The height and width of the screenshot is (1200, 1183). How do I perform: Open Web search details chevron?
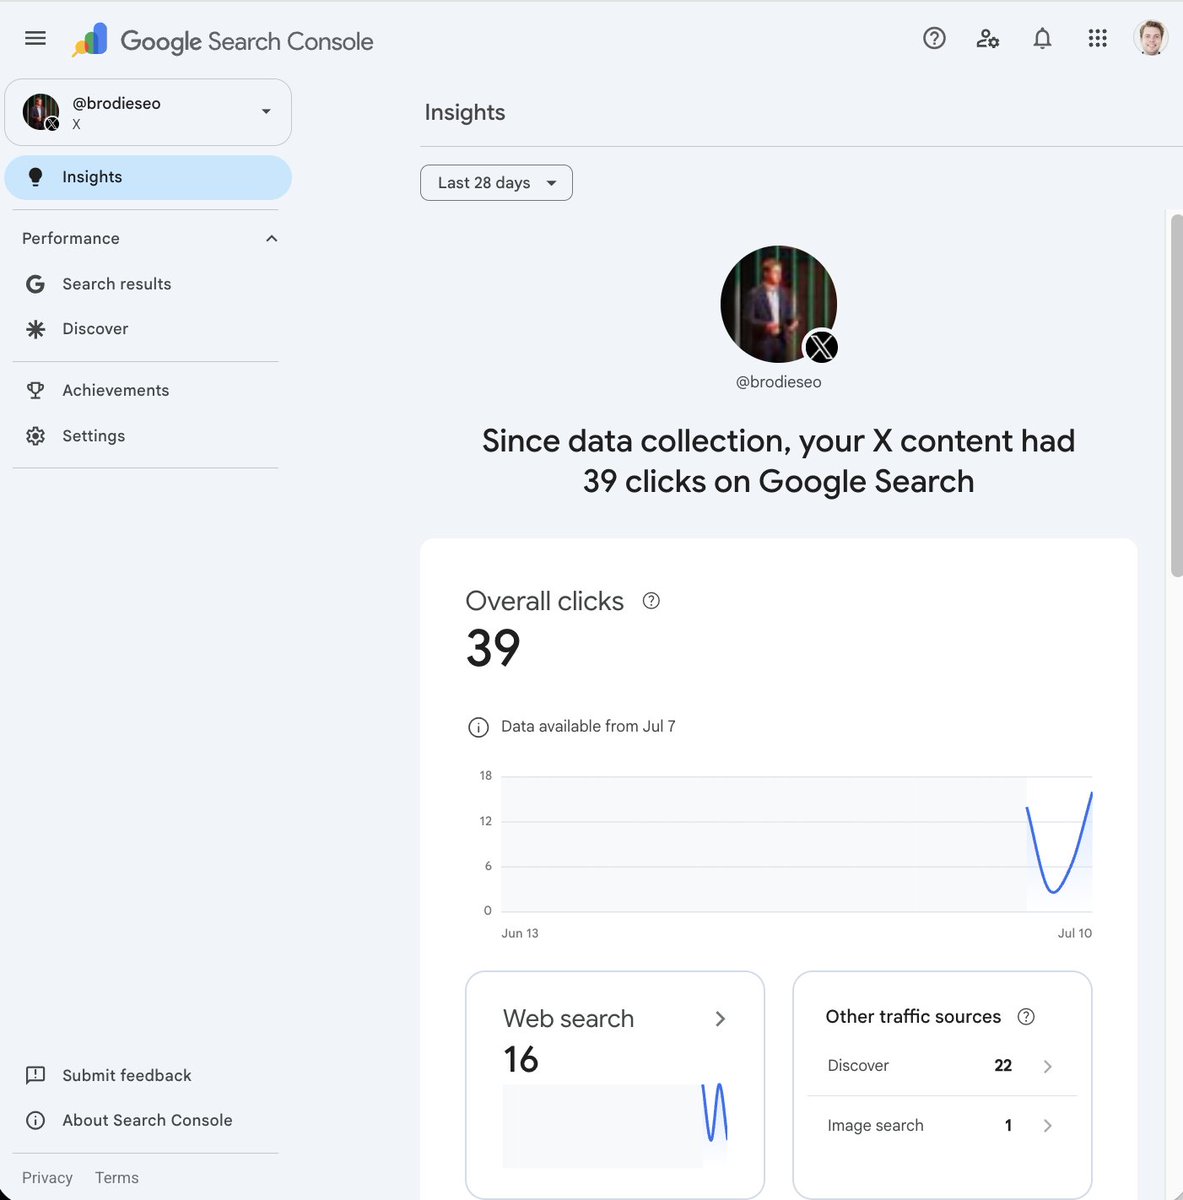(720, 1019)
